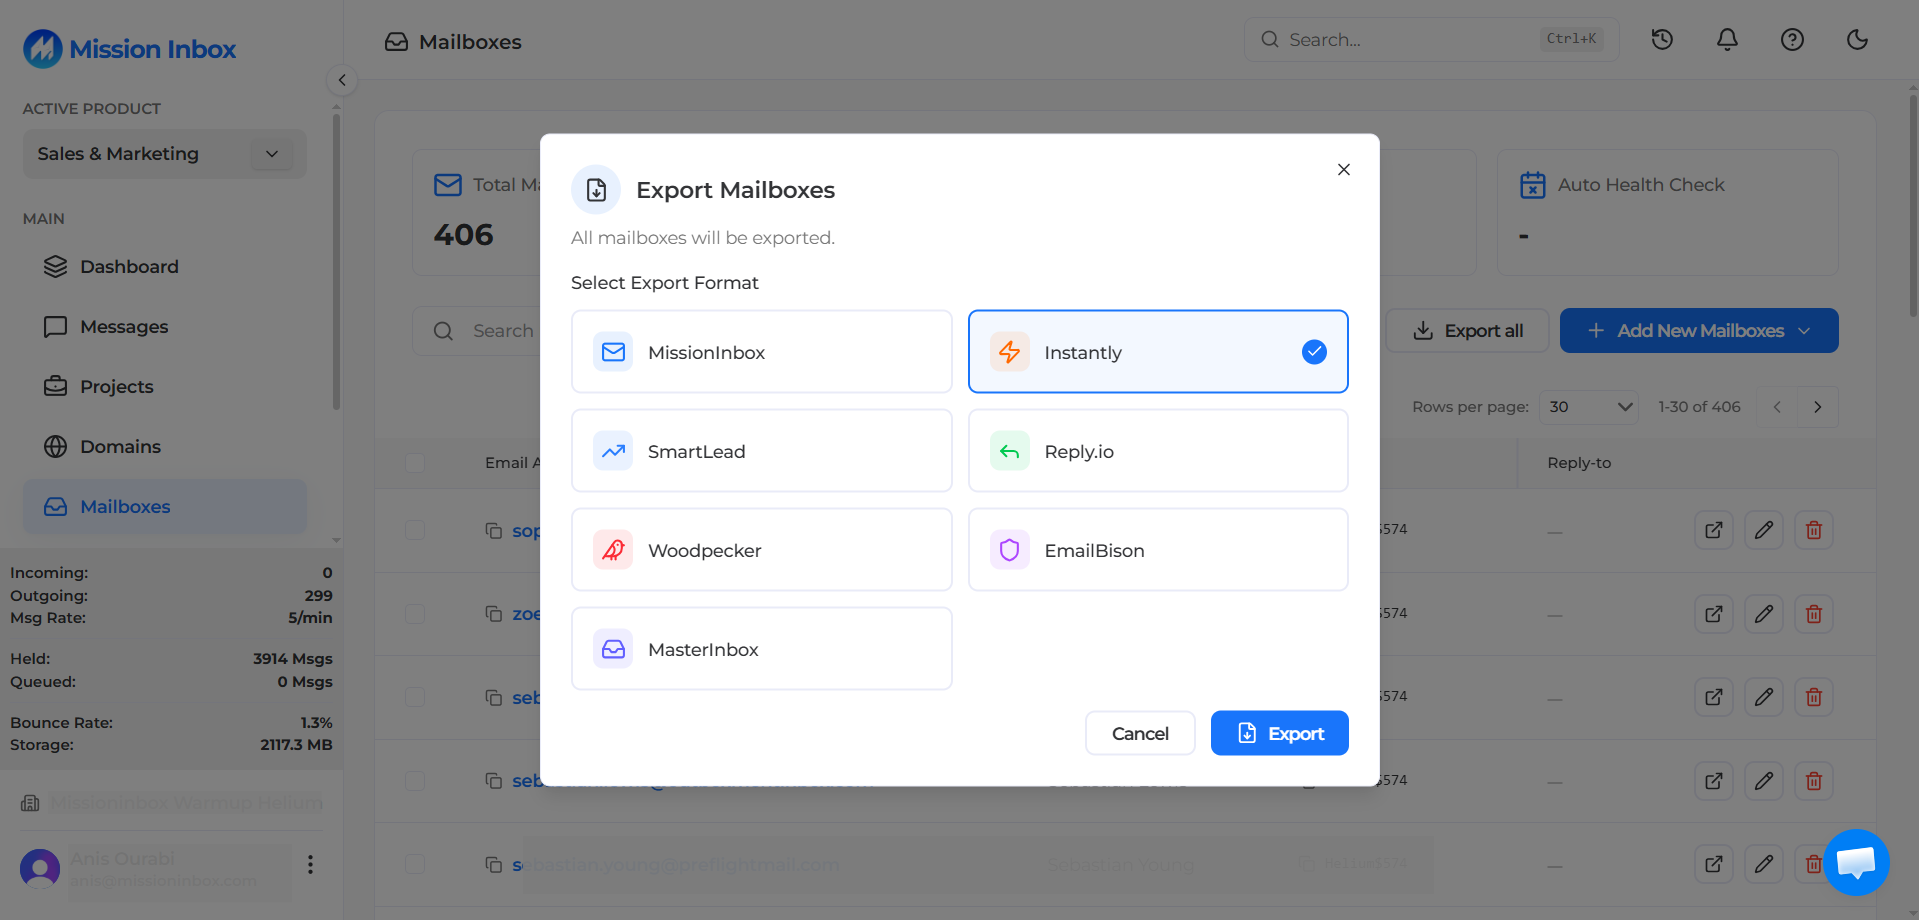
Task: Expand Sales & Marketing product selector
Action: click(x=164, y=154)
